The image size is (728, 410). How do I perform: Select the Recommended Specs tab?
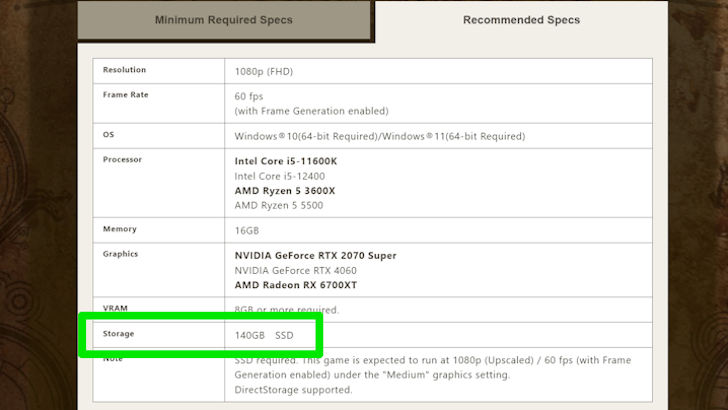point(521,20)
